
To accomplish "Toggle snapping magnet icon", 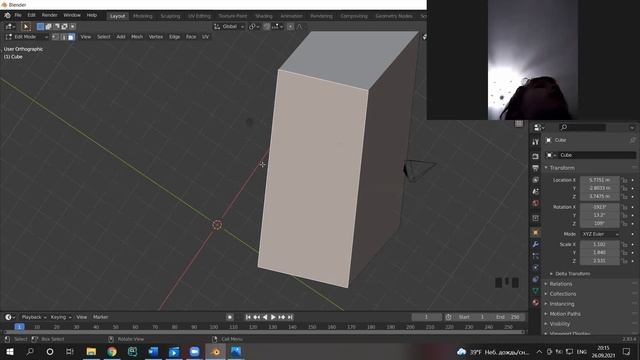I will 266,27.
